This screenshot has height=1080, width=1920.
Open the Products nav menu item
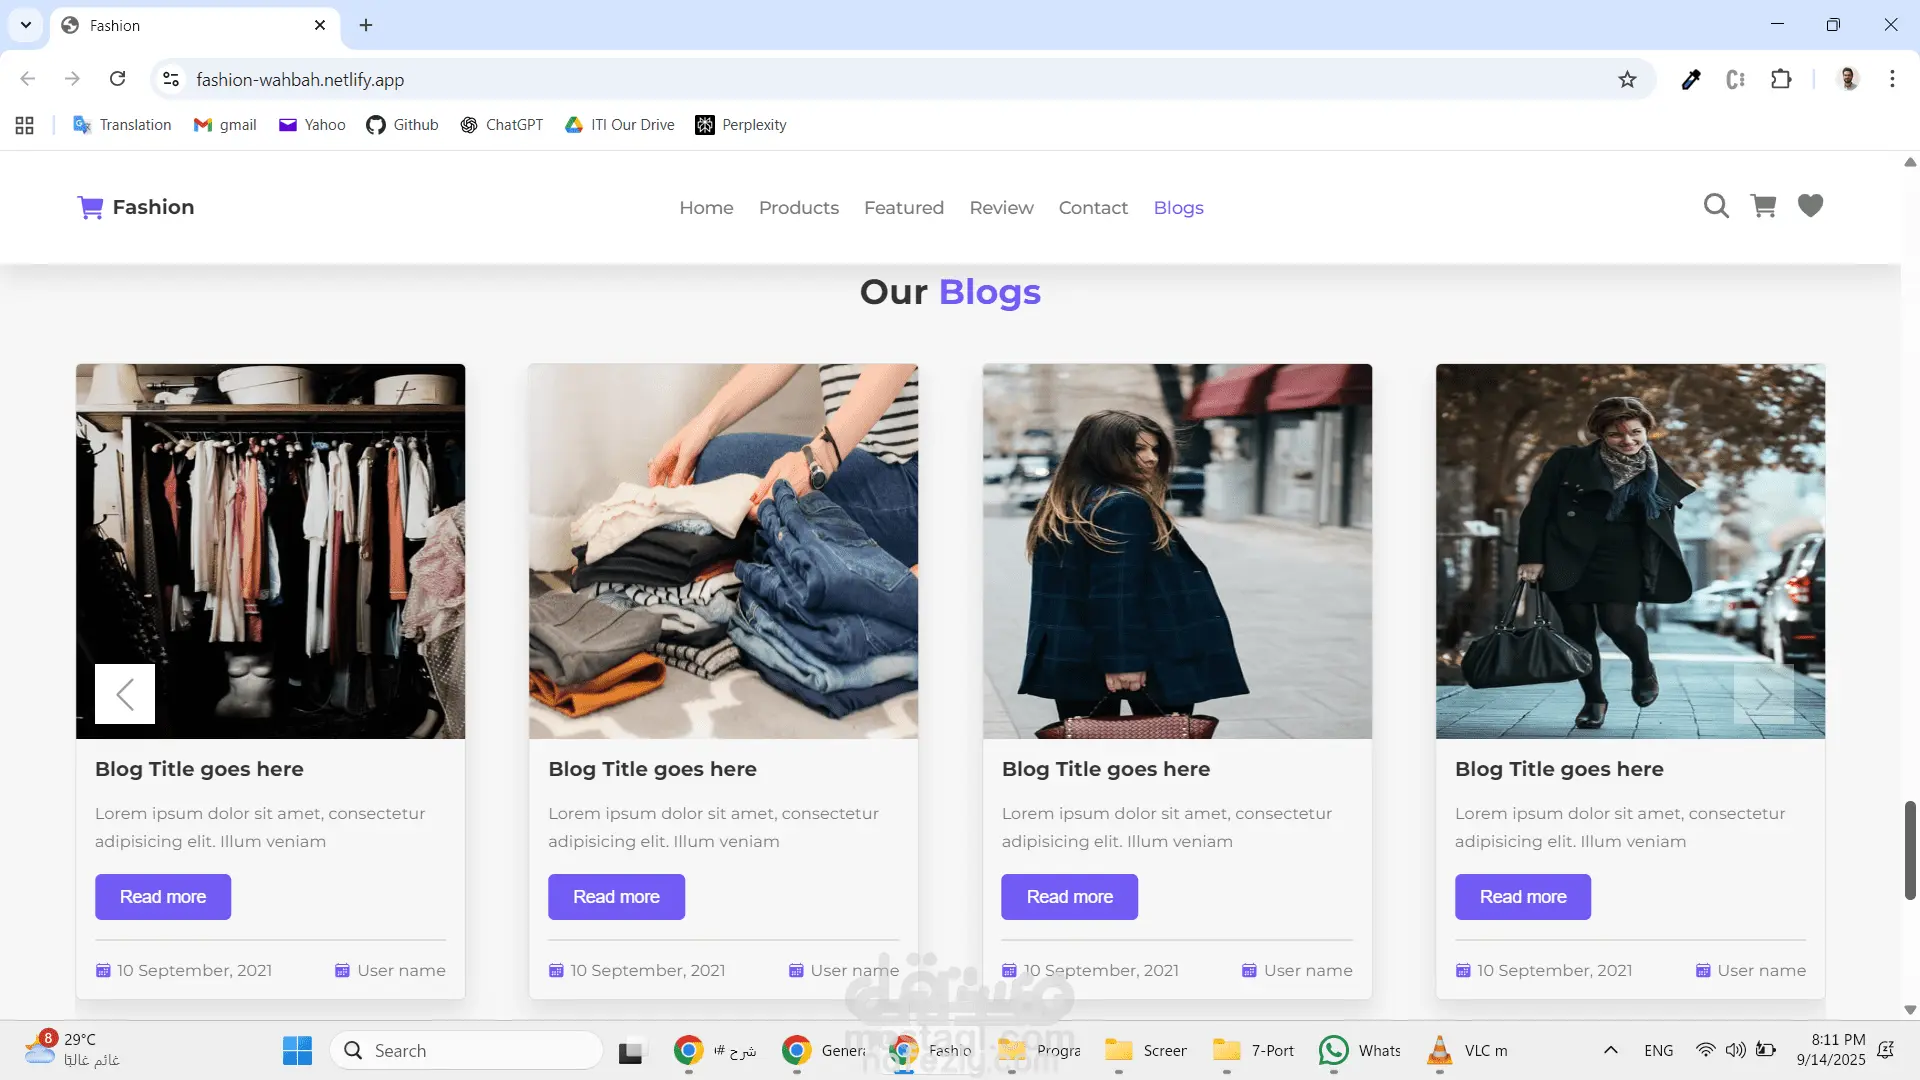pyautogui.click(x=798, y=208)
